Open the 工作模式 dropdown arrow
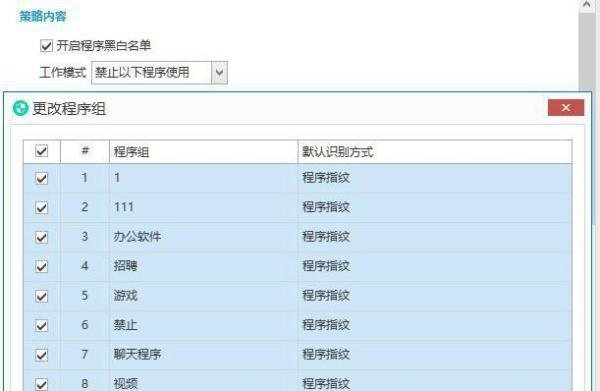Viewport: 600px width, 391px height. click(x=220, y=72)
